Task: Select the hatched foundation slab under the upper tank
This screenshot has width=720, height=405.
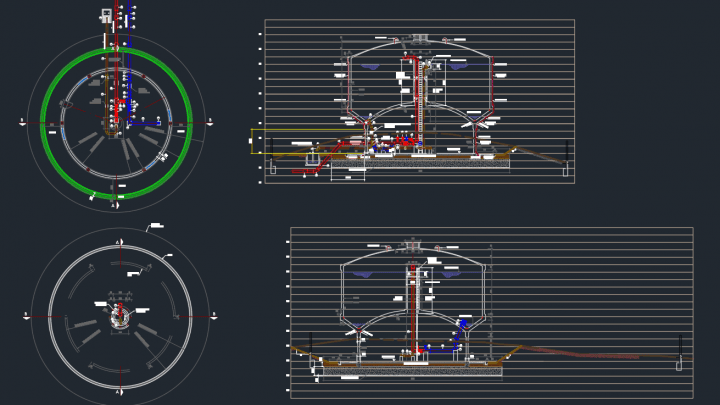Action: 420,163
